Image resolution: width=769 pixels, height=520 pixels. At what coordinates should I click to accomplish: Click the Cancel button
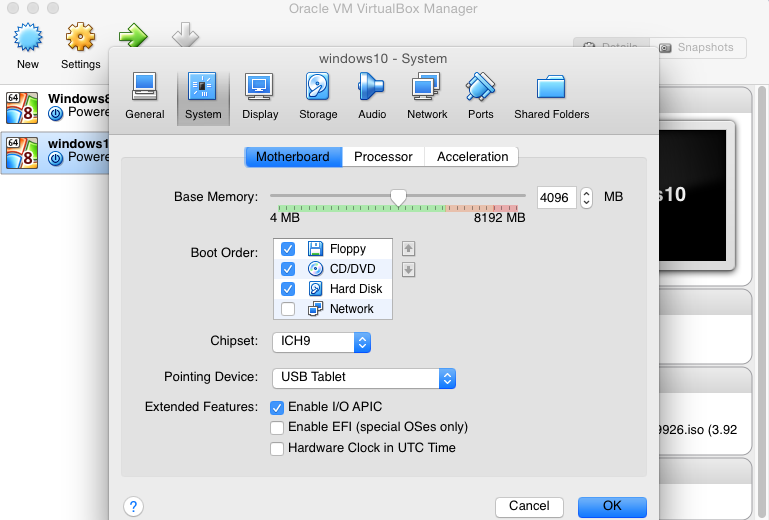[529, 506]
